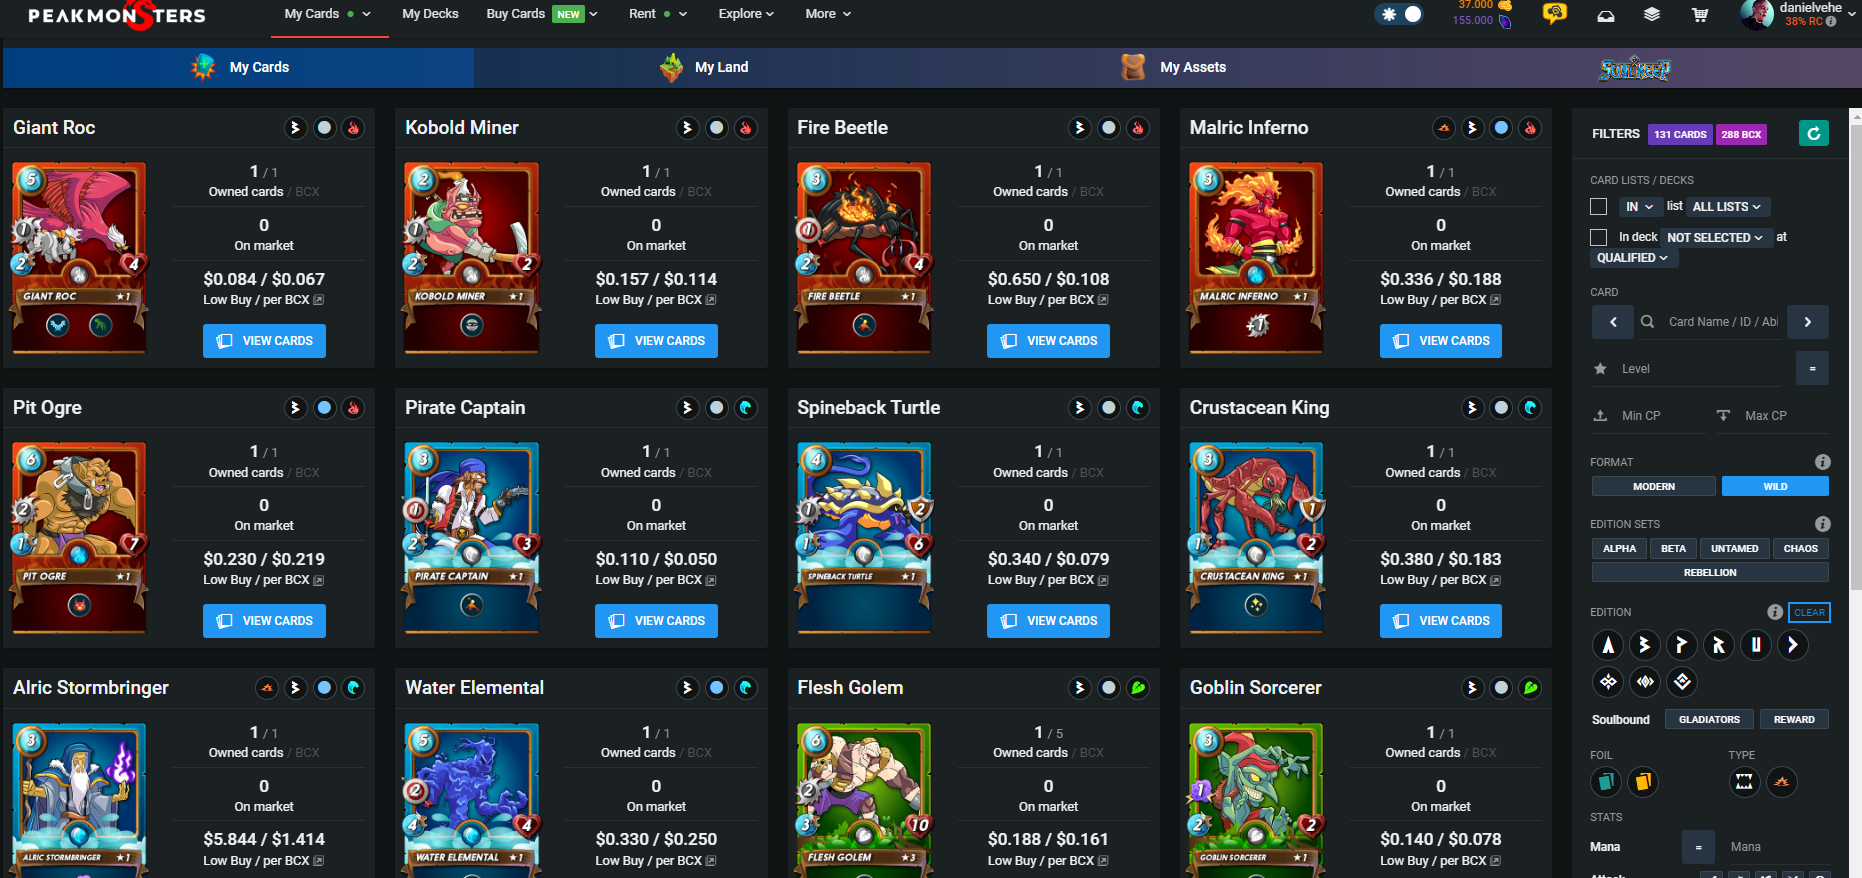Expand Explore menu dropdown

[x=746, y=14]
